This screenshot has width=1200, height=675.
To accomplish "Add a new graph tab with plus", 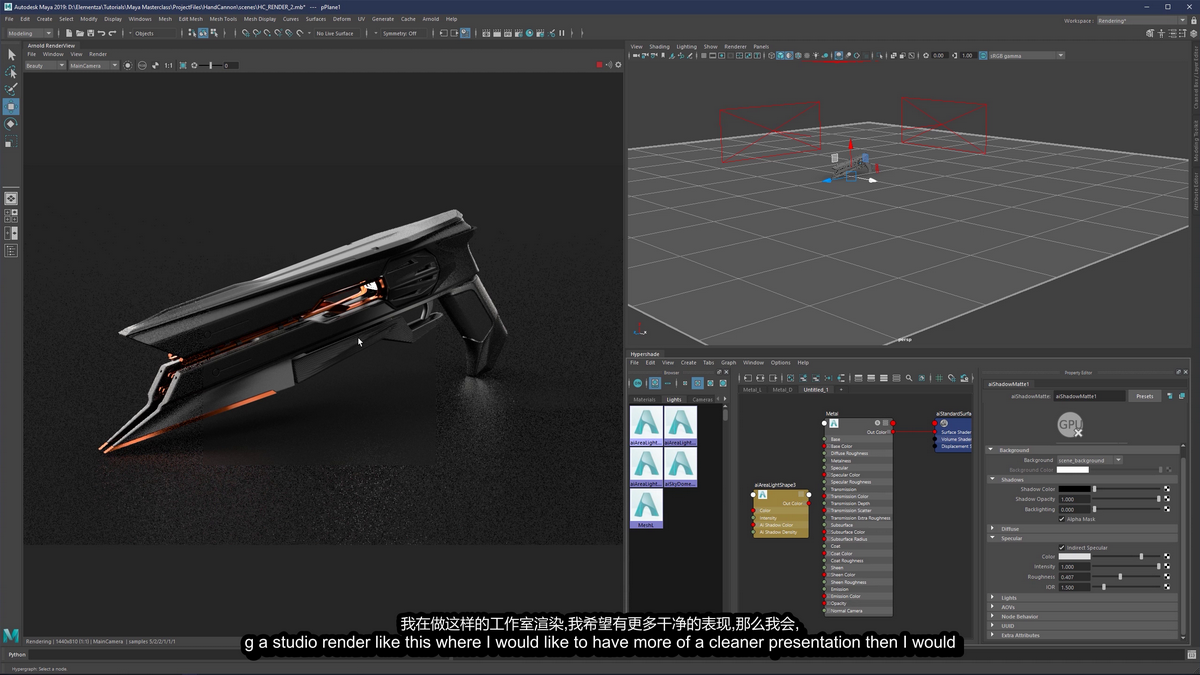I will click(841, 390).
